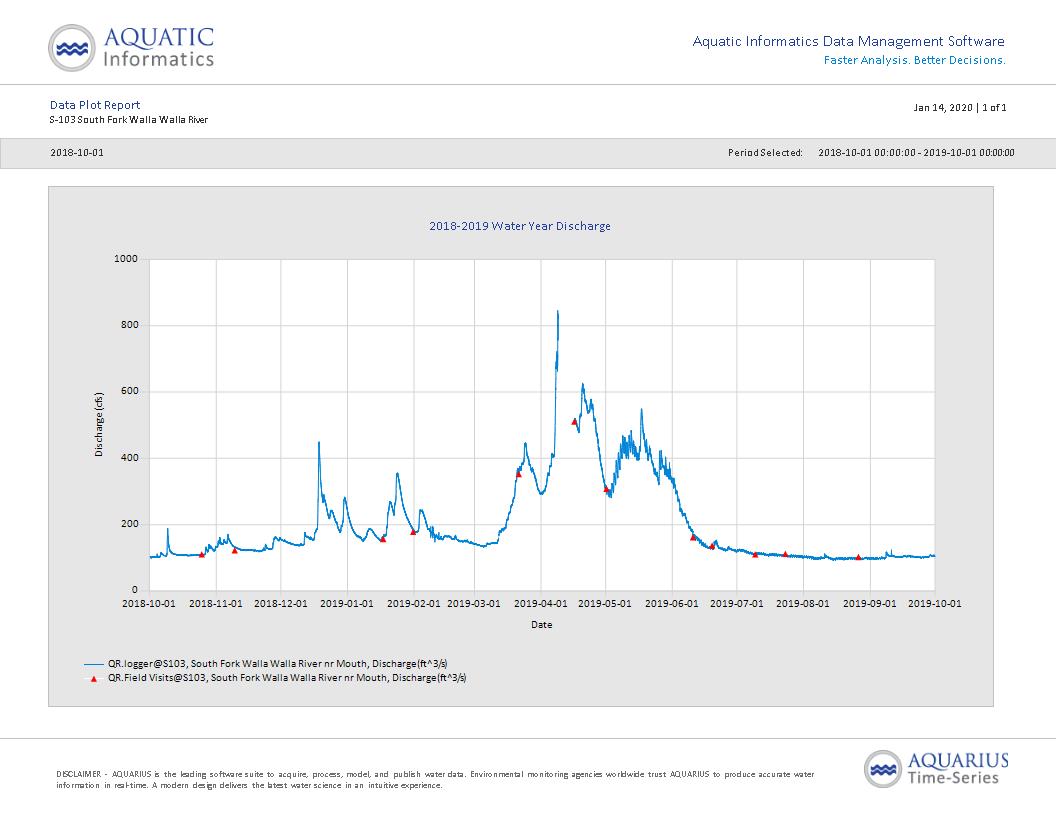
Task: Click the red field visit marker near 500 cfs
Action: coord(574,421)
